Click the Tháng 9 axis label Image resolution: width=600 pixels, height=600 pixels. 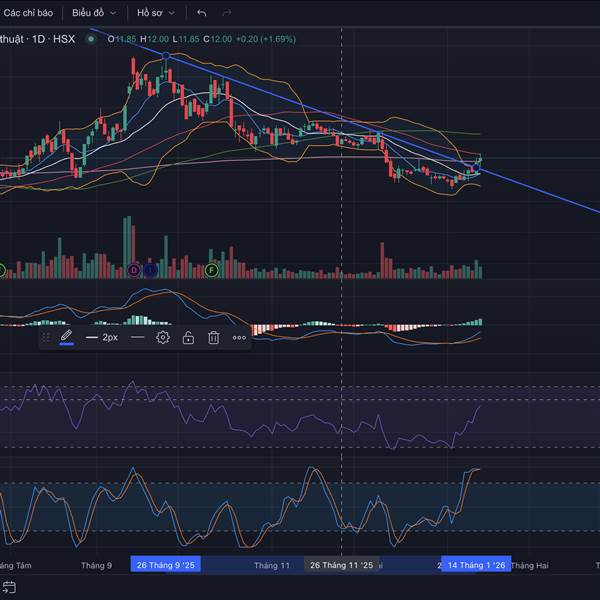96,565
